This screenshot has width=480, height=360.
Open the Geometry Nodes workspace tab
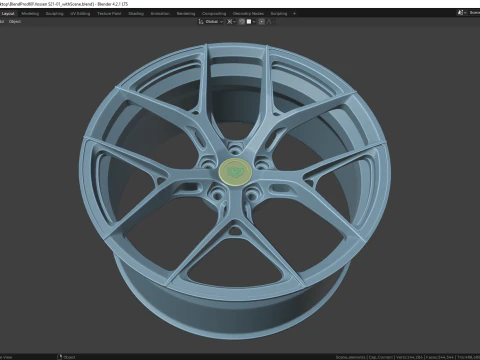click(x=248, y=14)
